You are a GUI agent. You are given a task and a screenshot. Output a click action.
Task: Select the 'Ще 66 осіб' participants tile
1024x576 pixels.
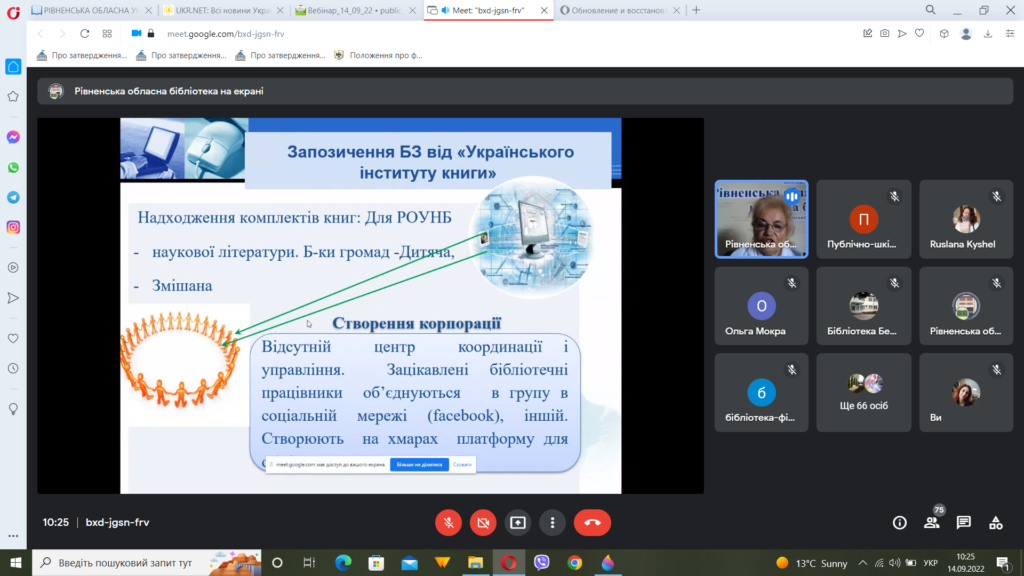pyautogui.click(x=863, y=392)
